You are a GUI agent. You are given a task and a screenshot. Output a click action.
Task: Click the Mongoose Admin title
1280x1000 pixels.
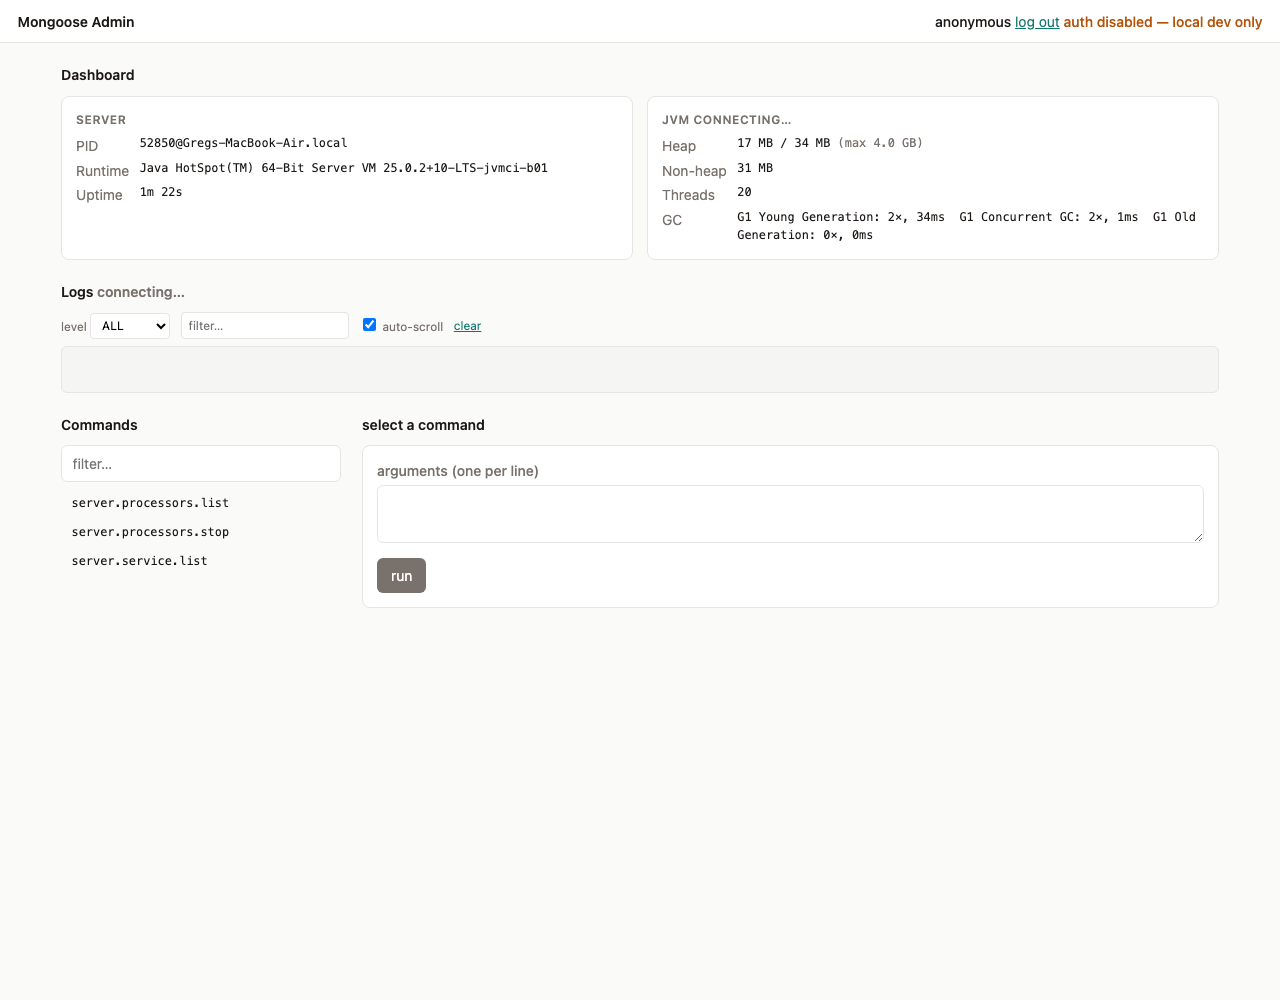coord(76,22)
